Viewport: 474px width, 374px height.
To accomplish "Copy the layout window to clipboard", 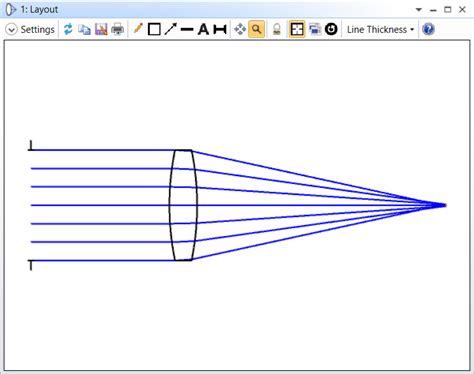I will click(x=84, y=30).
